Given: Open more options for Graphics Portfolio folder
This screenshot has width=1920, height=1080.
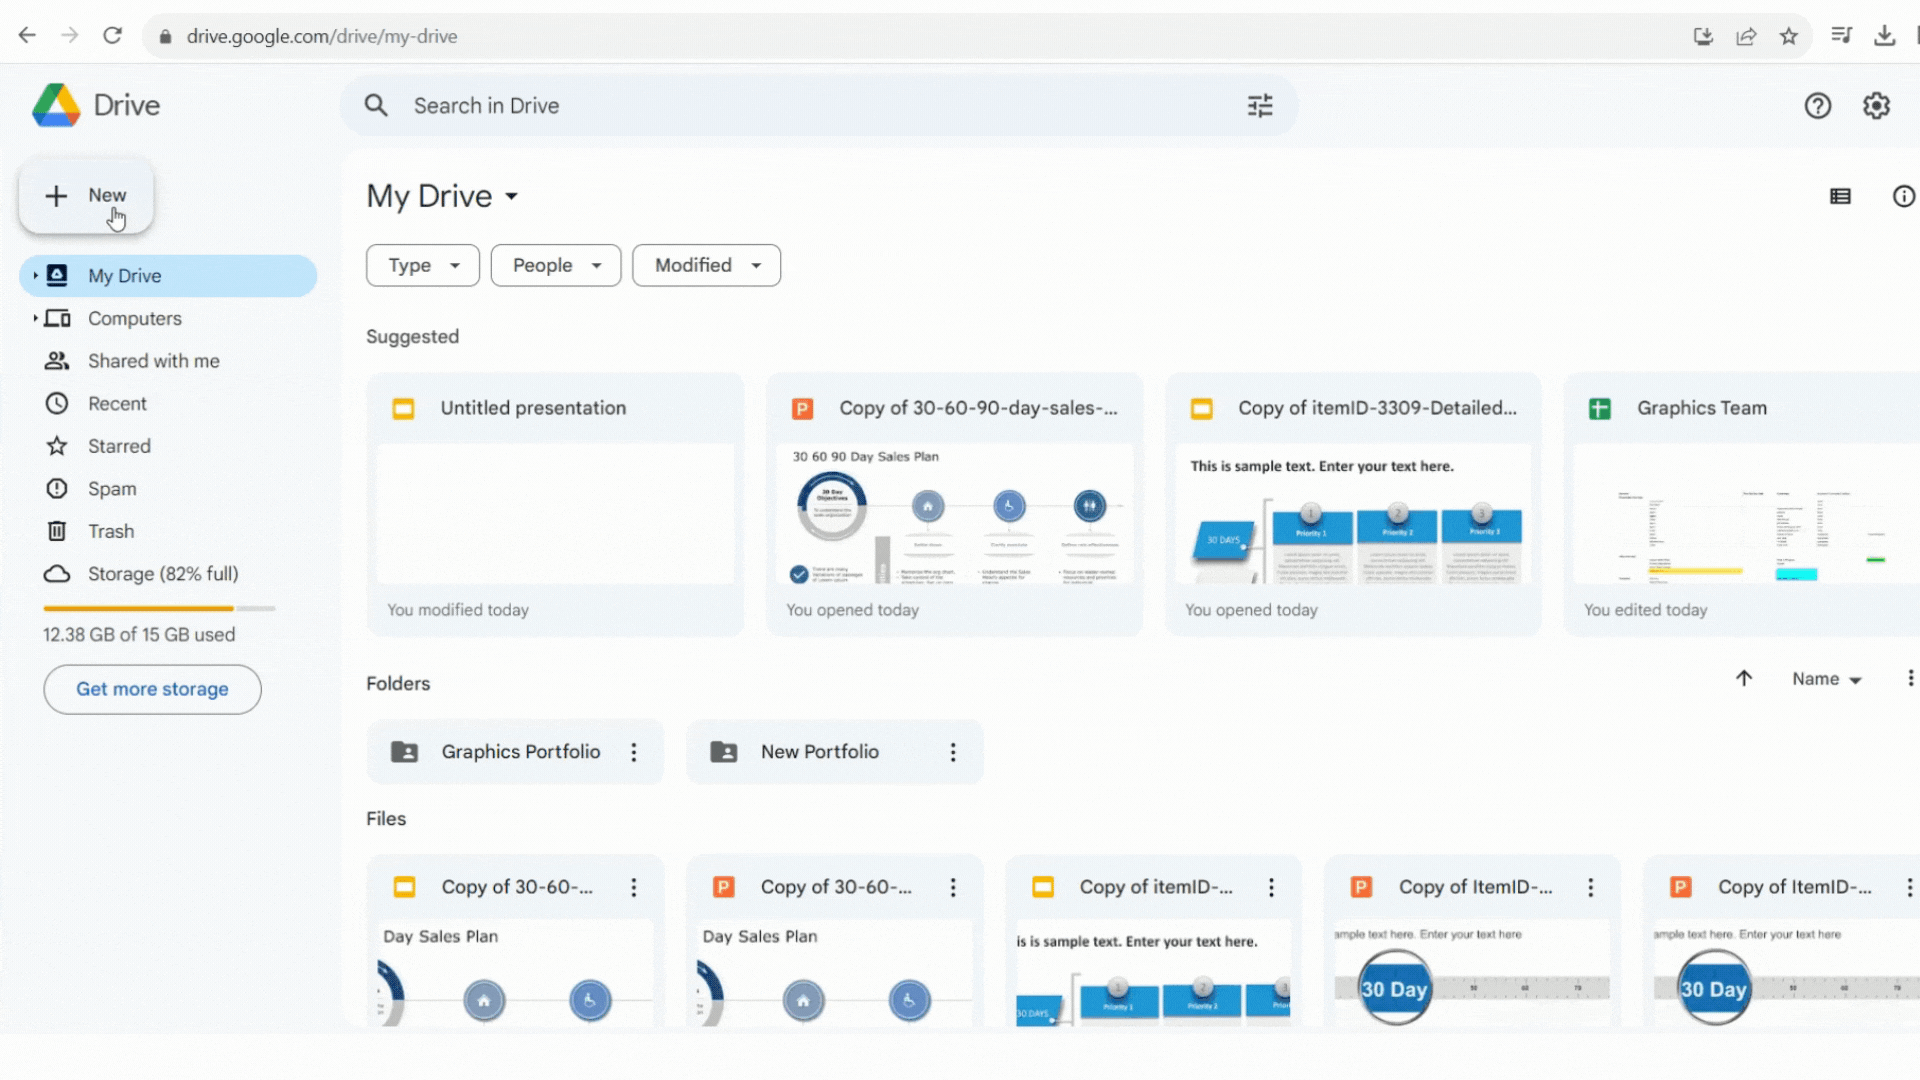Looking at the screenshot, I should pyautogui.click(x=634, y=752).
